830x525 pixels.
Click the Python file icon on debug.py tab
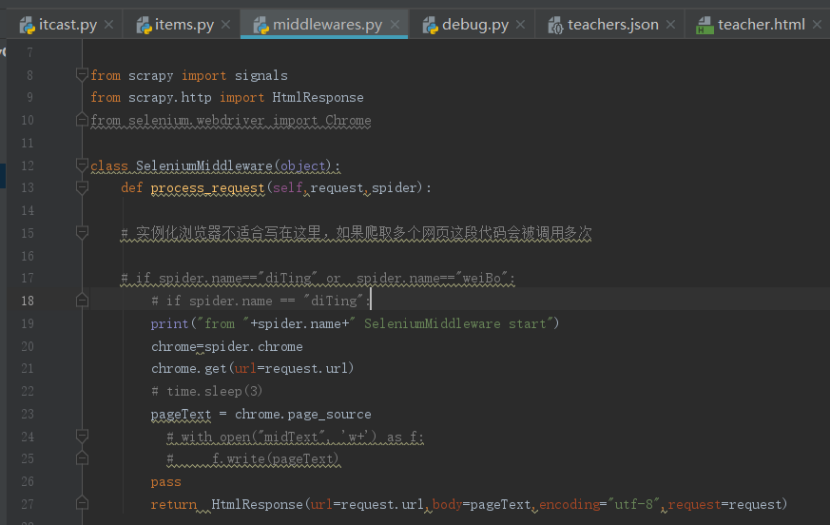430,25
